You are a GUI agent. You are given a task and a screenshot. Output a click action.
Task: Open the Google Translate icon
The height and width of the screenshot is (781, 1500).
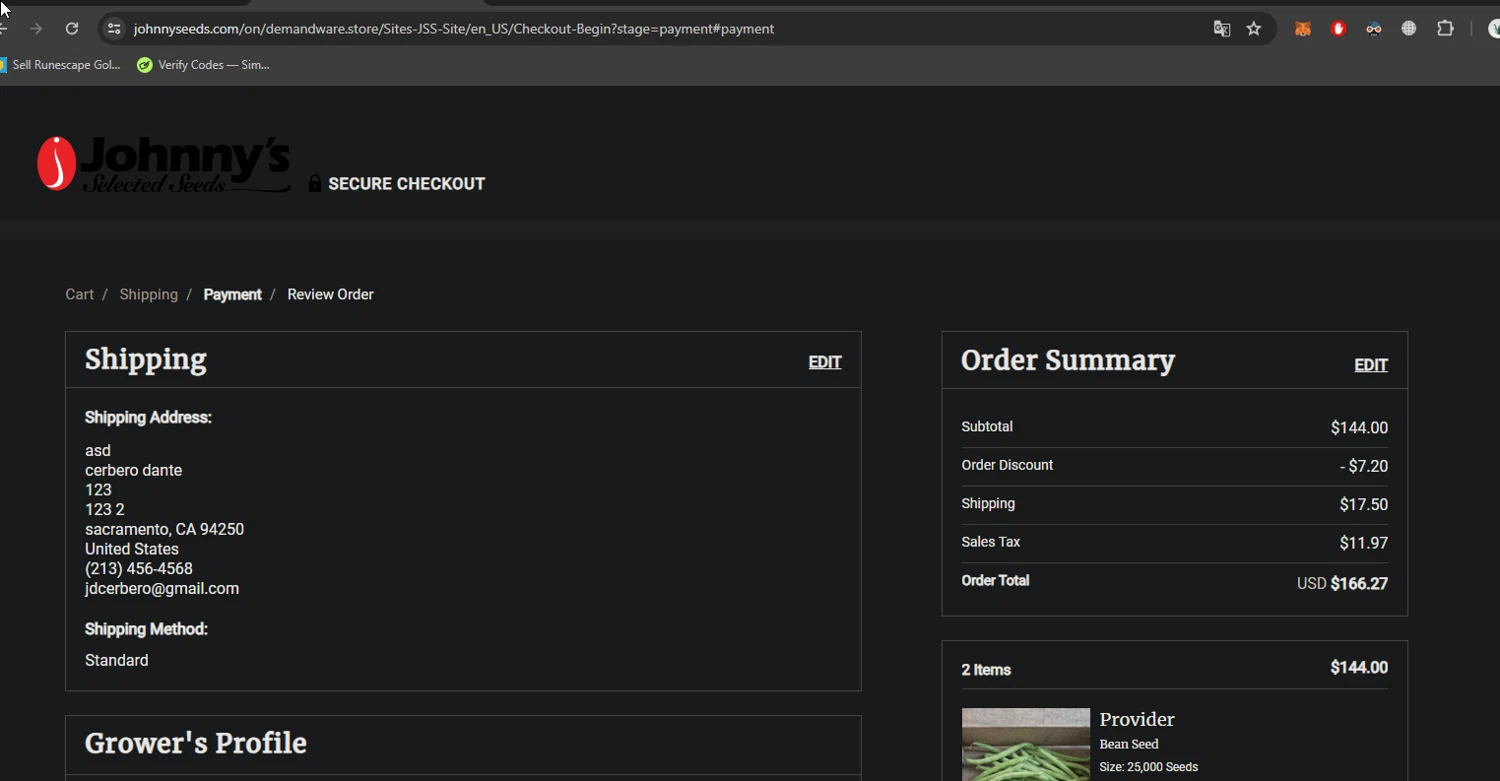coord(1222,29)
